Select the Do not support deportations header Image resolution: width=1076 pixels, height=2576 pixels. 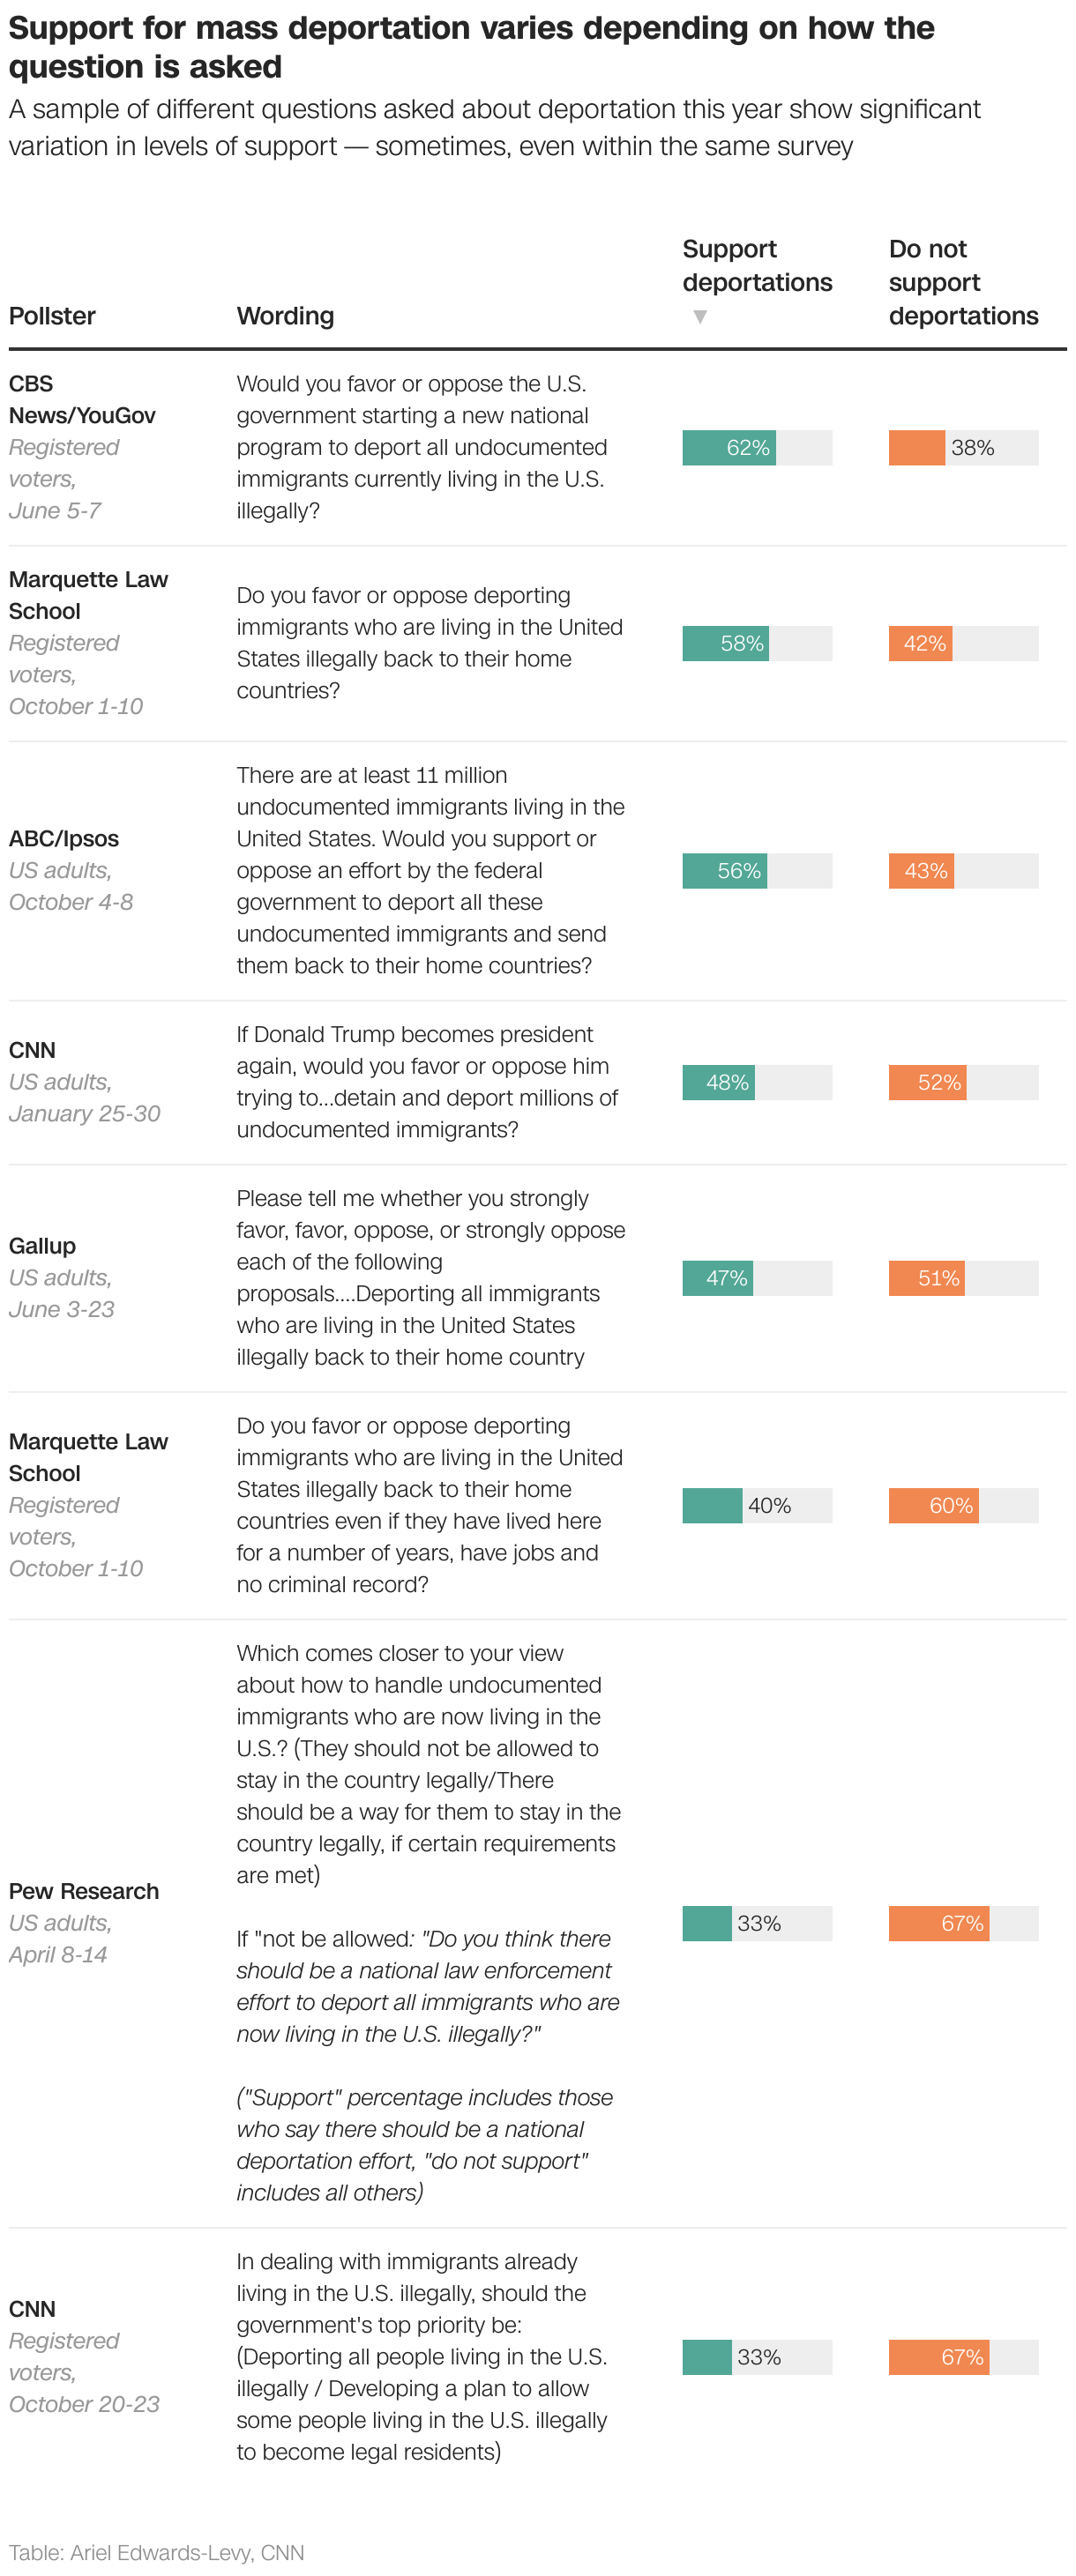click(962, 283)
